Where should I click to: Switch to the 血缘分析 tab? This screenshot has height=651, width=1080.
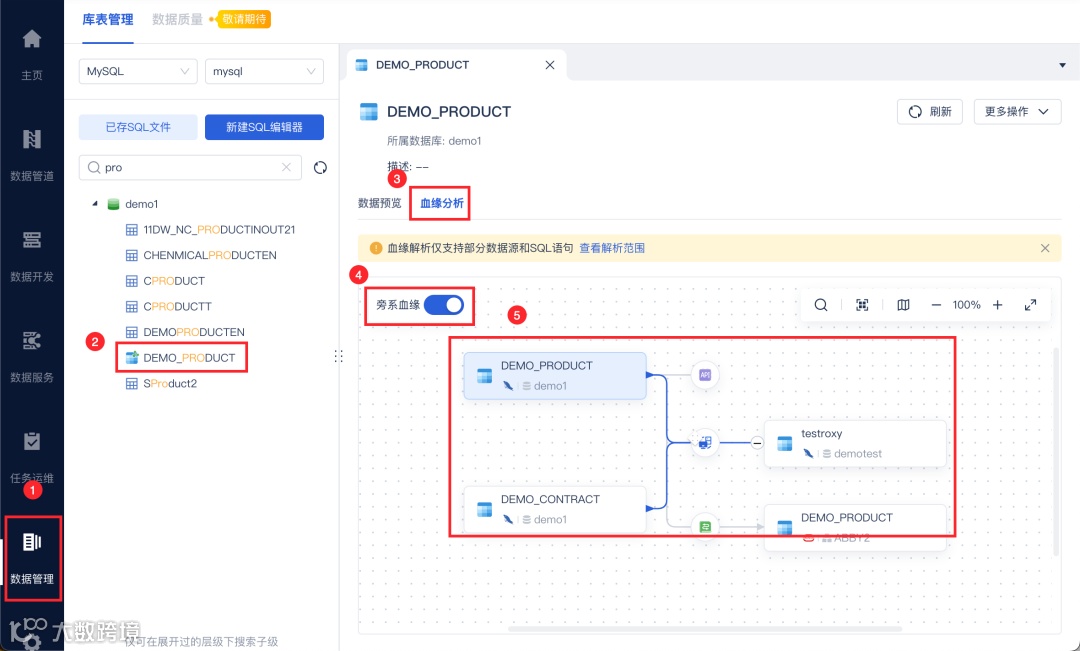pyautogui.click(x=442, y=203)
